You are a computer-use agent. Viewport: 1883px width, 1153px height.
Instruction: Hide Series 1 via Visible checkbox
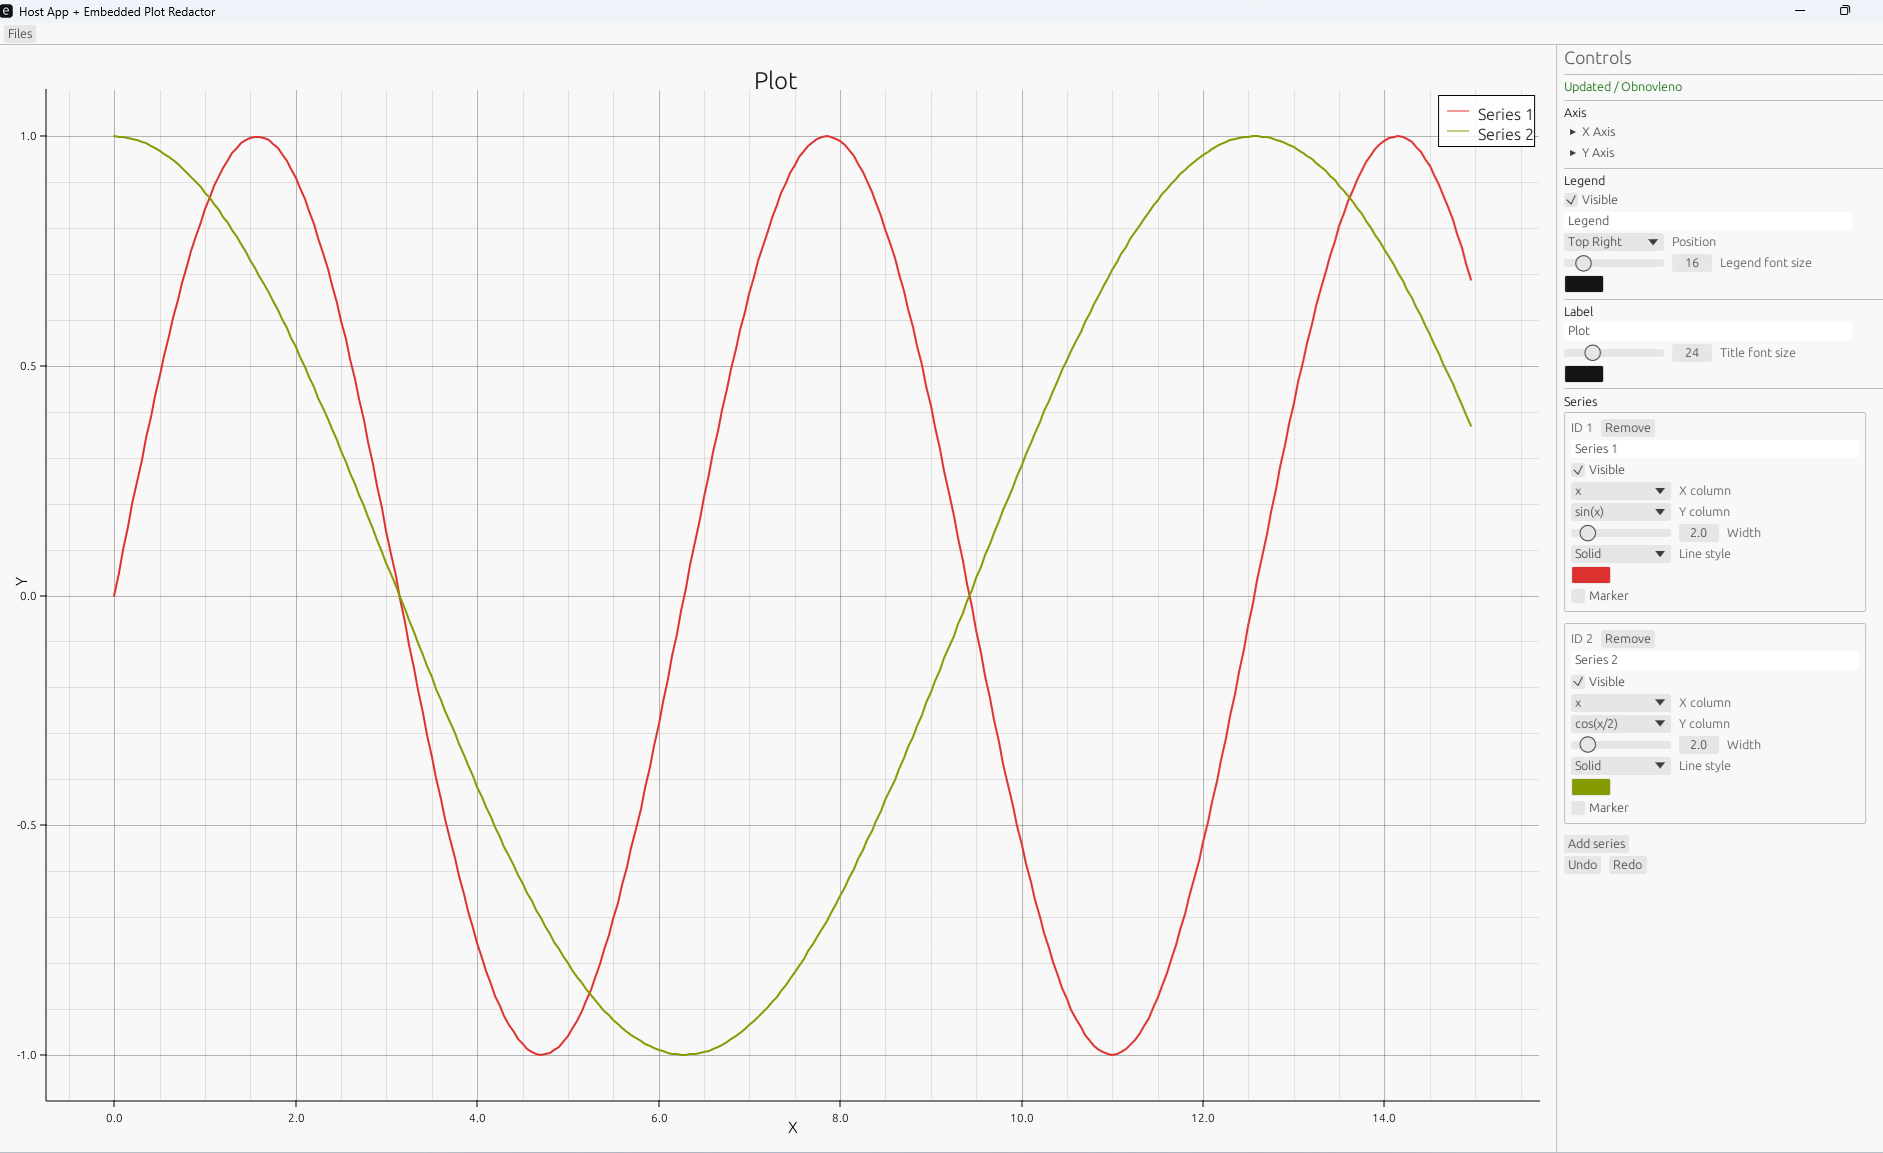click(x=1579, y=470)
